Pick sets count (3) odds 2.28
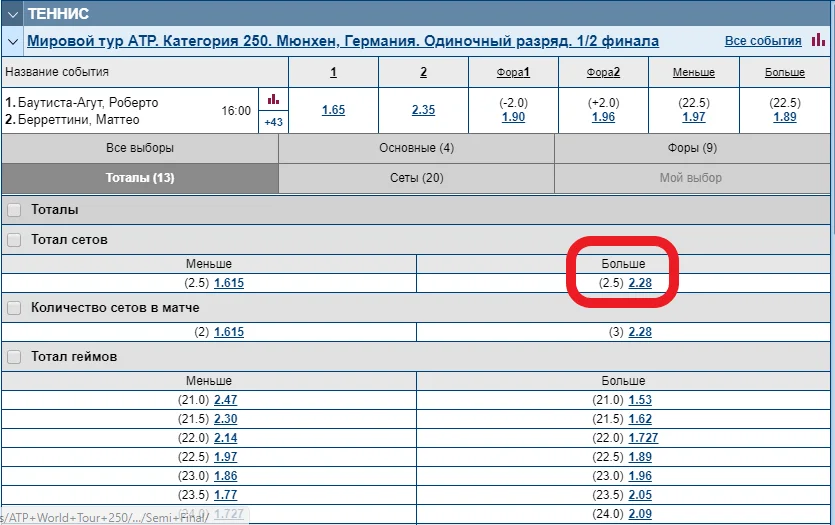The image size is (835, 525). point(640,332)
